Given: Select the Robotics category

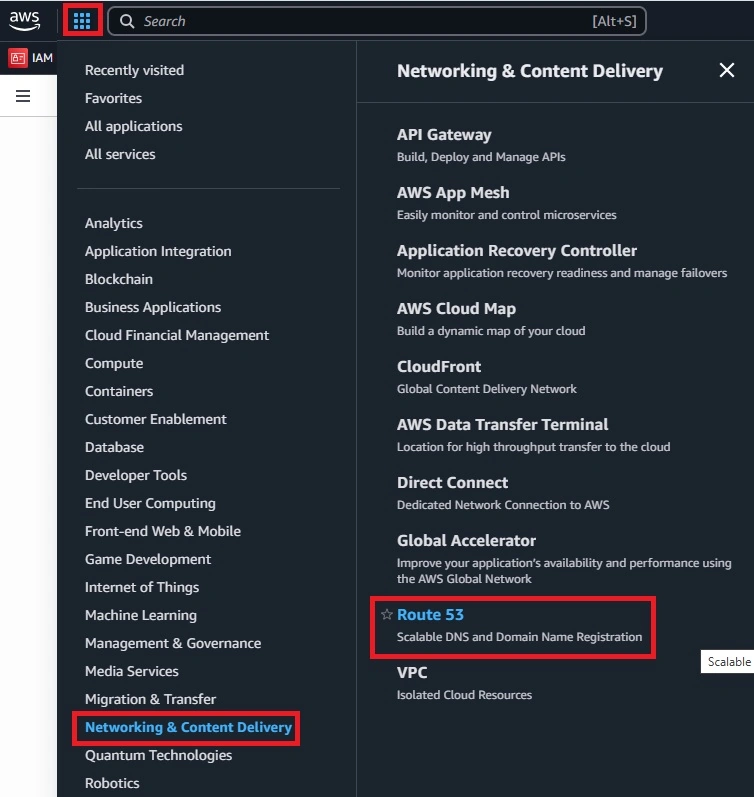Looking at the screenshot, I should pos(112,783).
